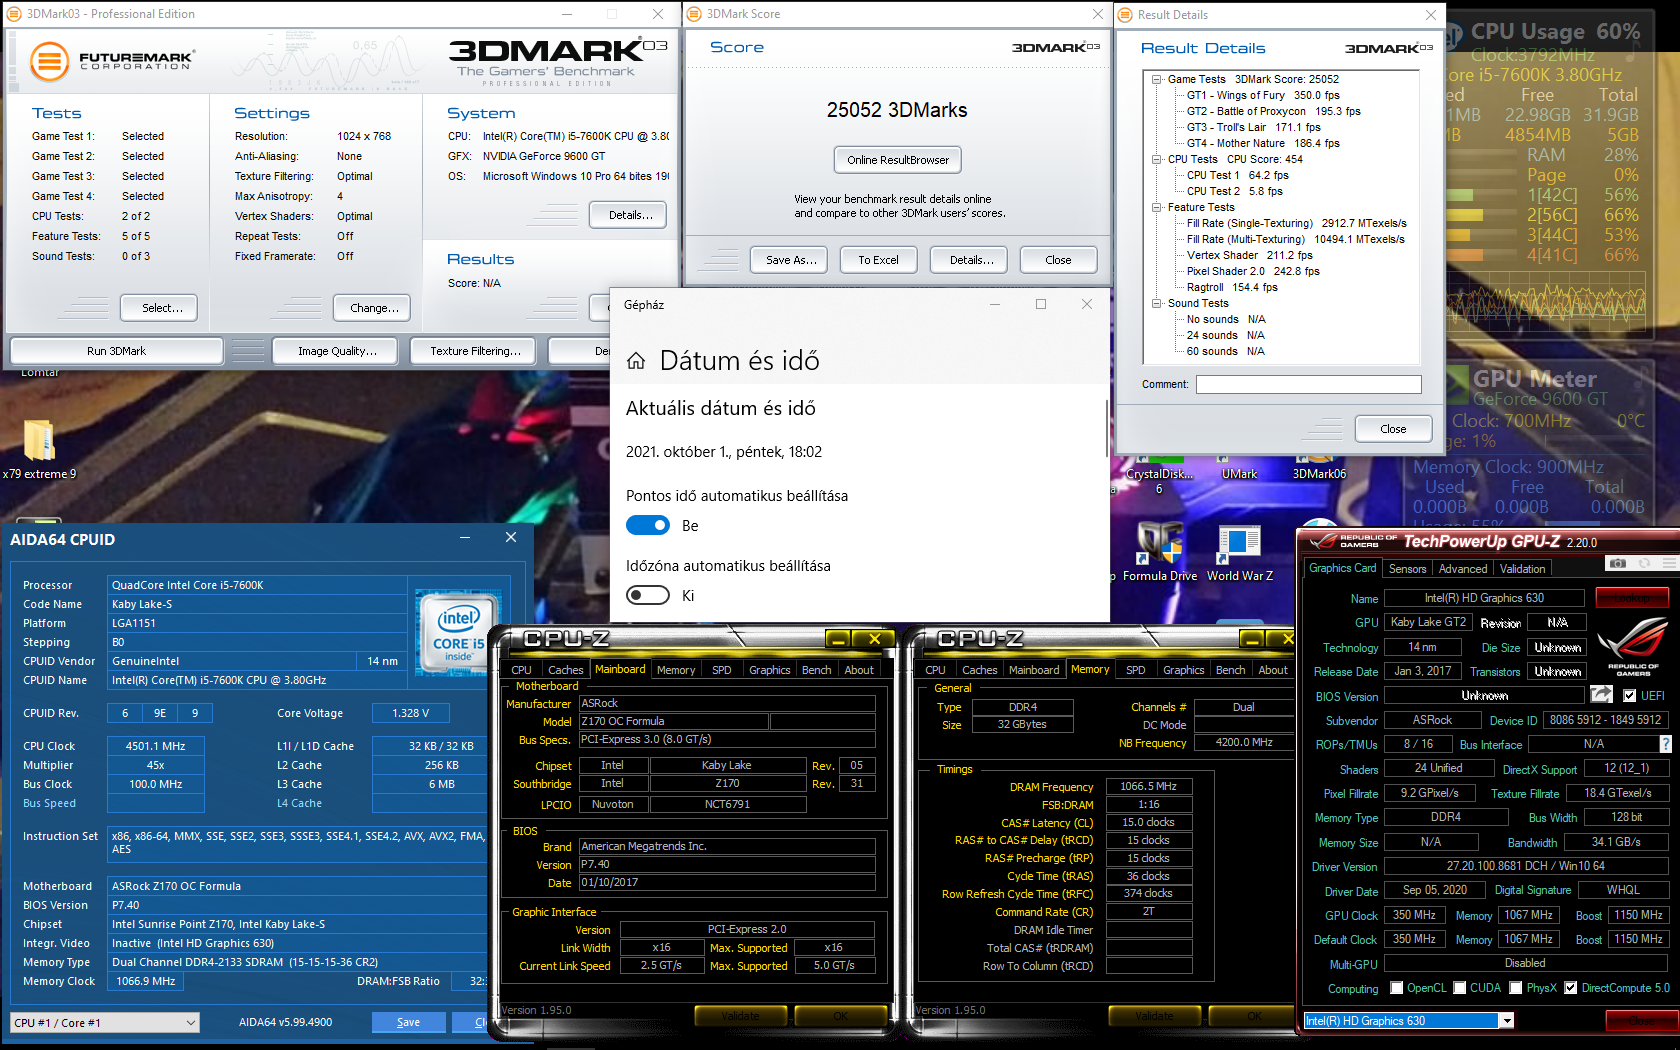The width and height of the screenshot is (1680, 1050).
Task: Collapse the Sound Tests tree node
Action: click(1156, 303)
